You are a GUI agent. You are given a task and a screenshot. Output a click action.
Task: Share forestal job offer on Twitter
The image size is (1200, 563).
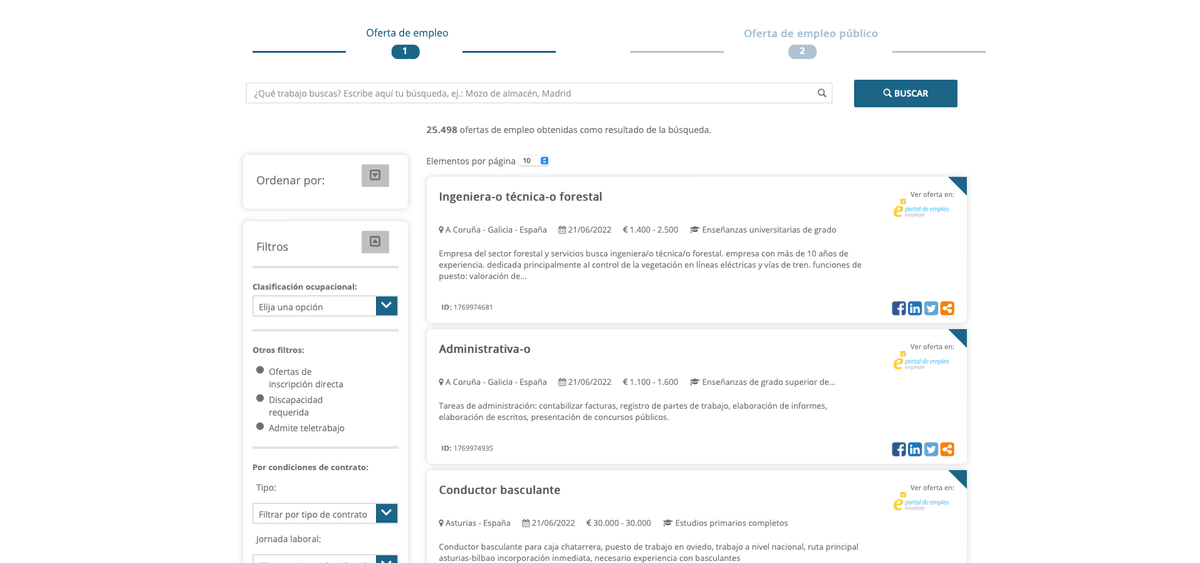(x=930, y=308)
